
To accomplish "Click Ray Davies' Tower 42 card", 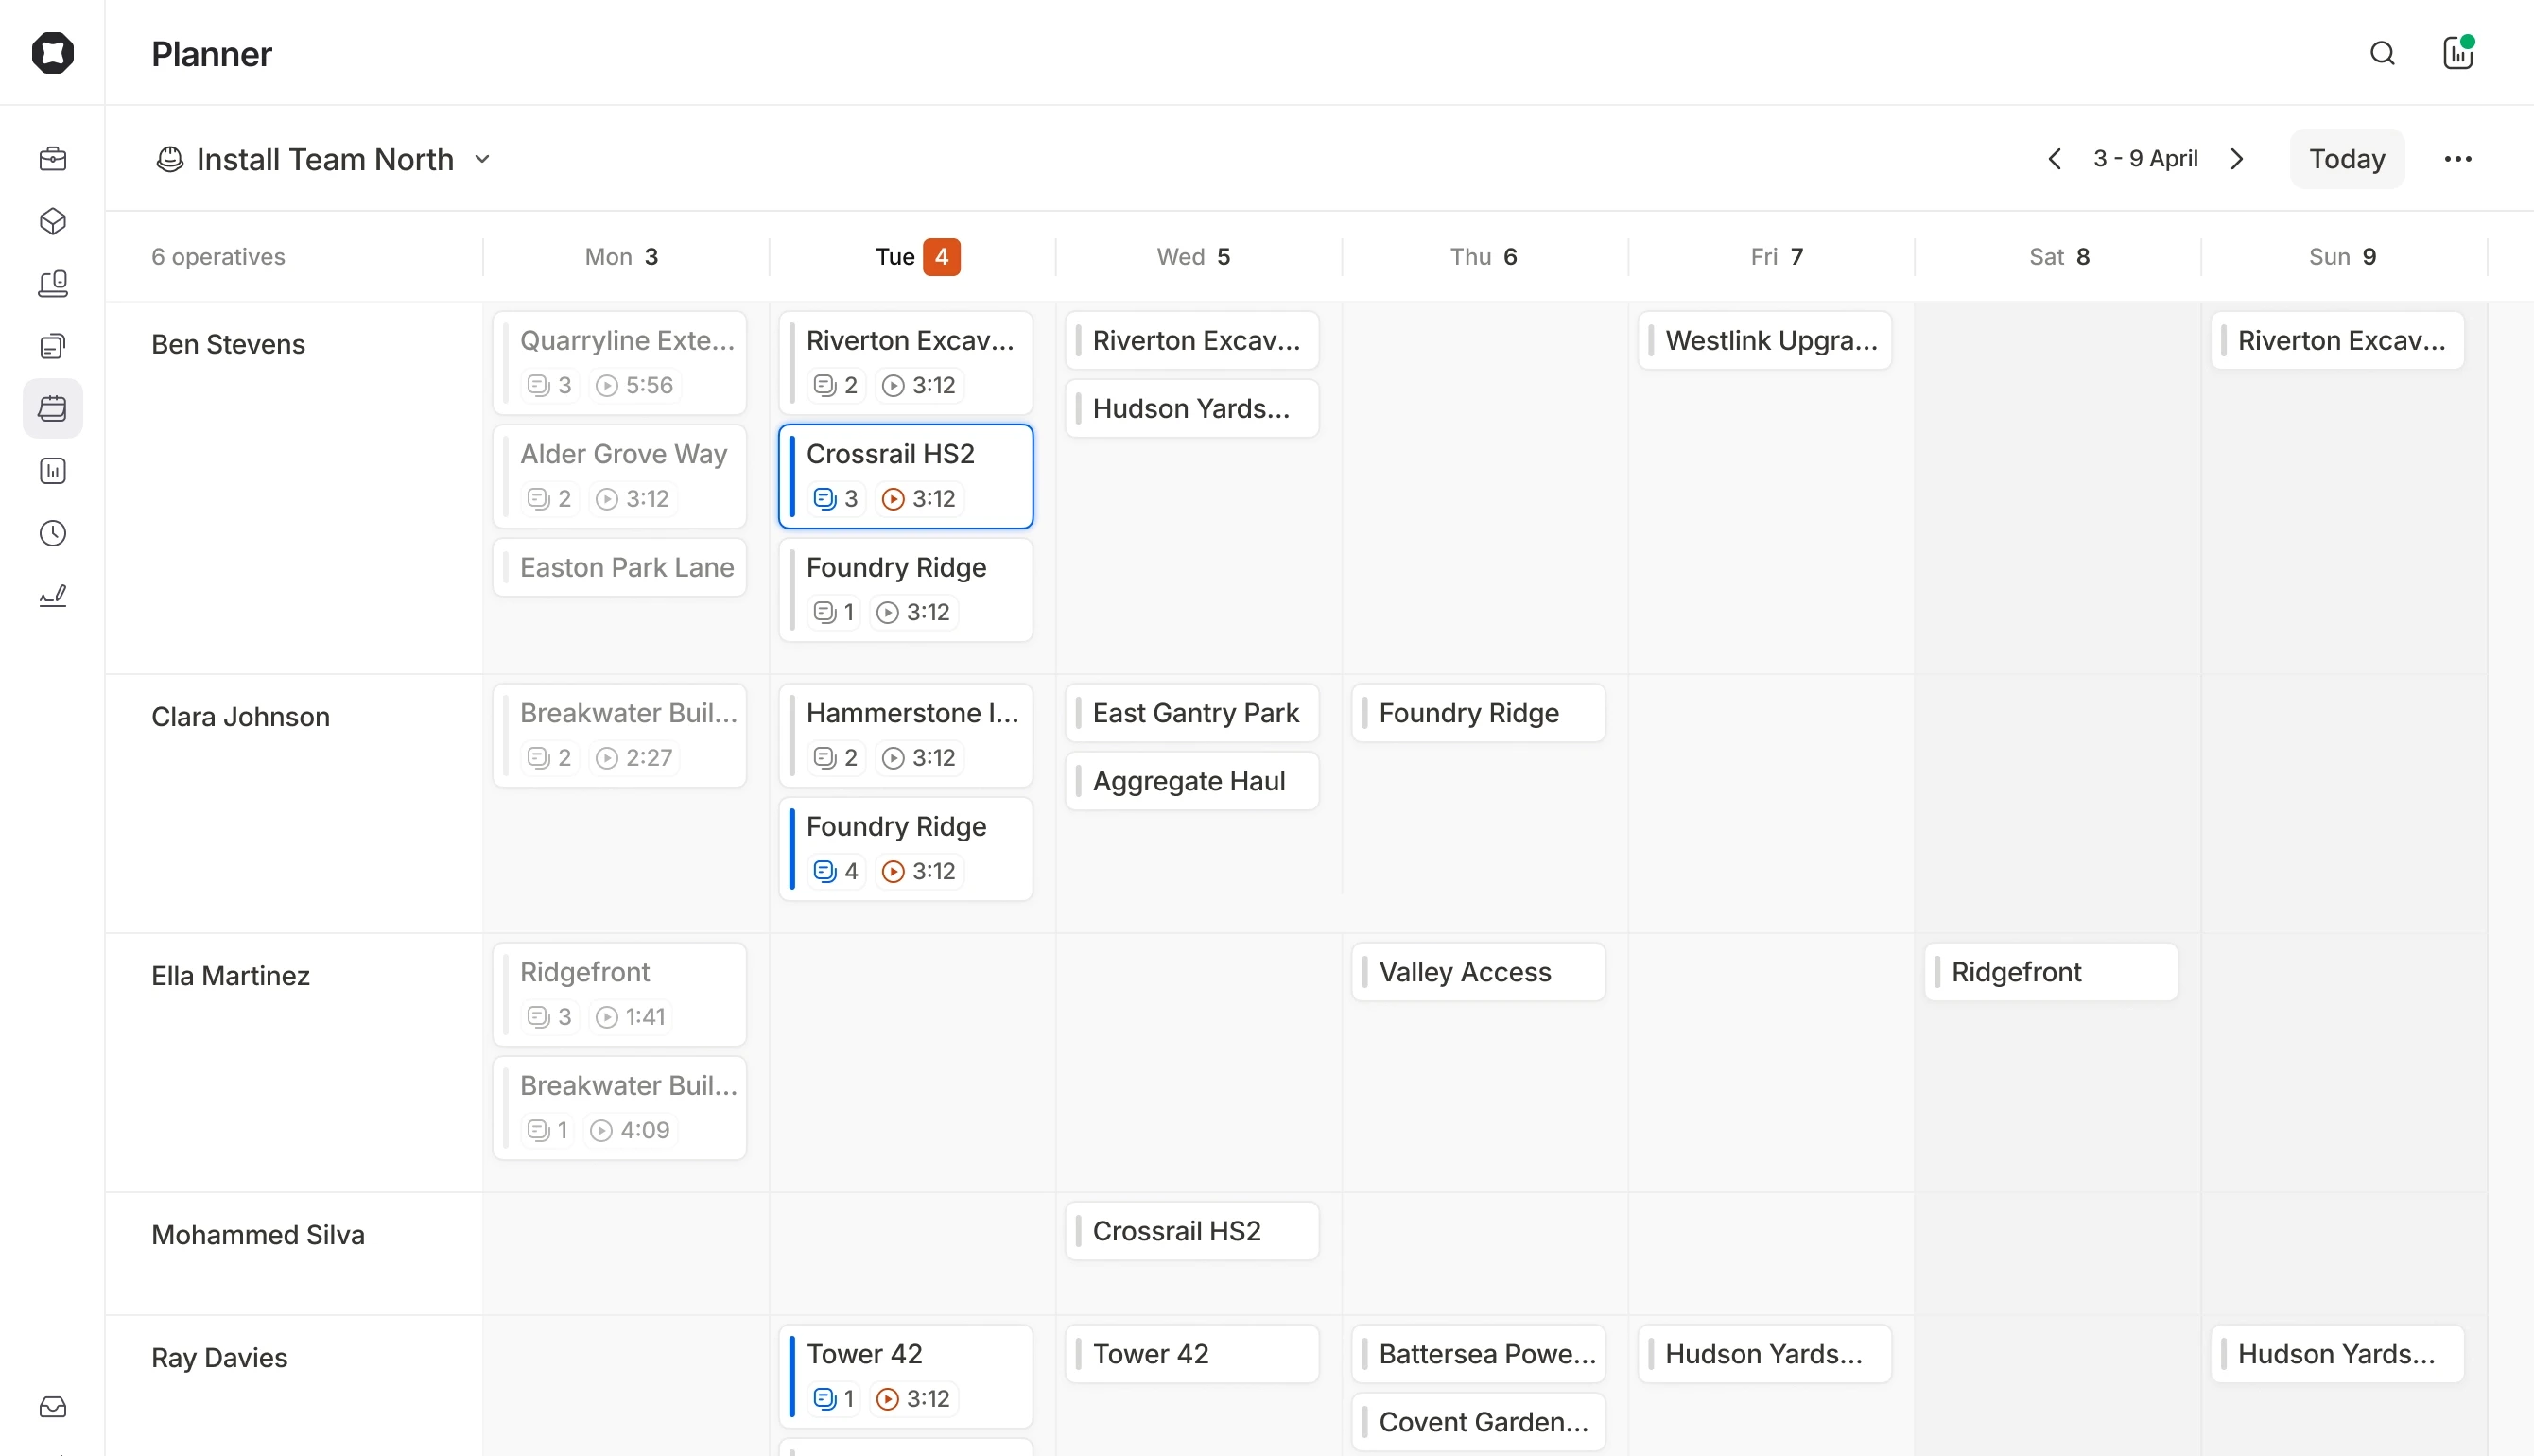I will coord(905,1375).
